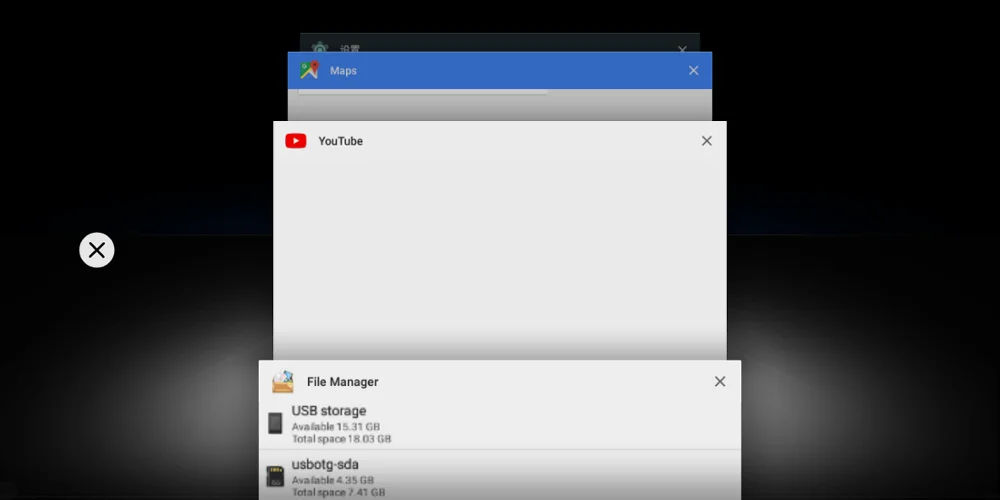The image size is (1000, 500).
Task: Click 'Total space 7.41 GB' text
Action: tap(338, 492)
